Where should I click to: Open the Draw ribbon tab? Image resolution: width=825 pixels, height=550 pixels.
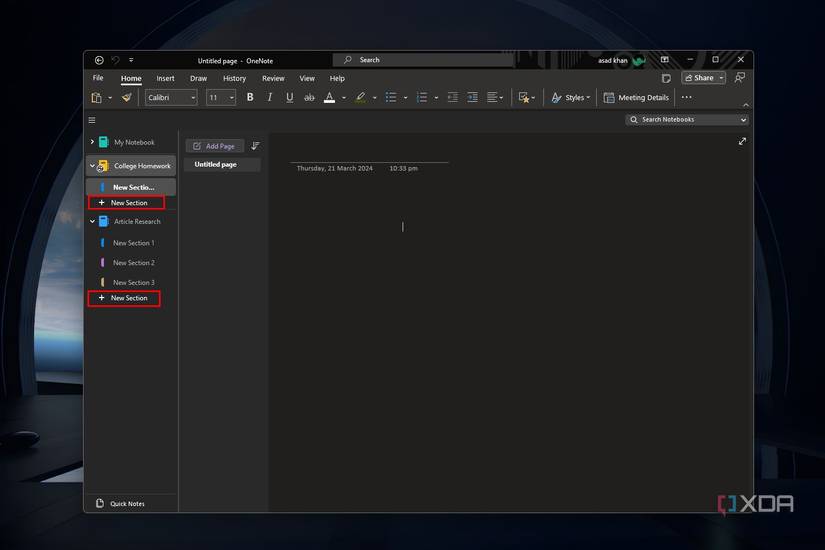[x=198, y=78]
